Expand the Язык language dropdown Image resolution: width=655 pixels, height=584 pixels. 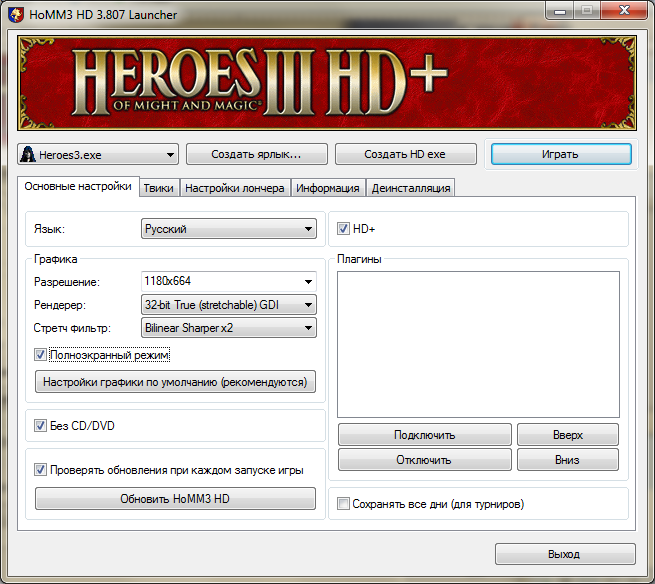[228, 229]
